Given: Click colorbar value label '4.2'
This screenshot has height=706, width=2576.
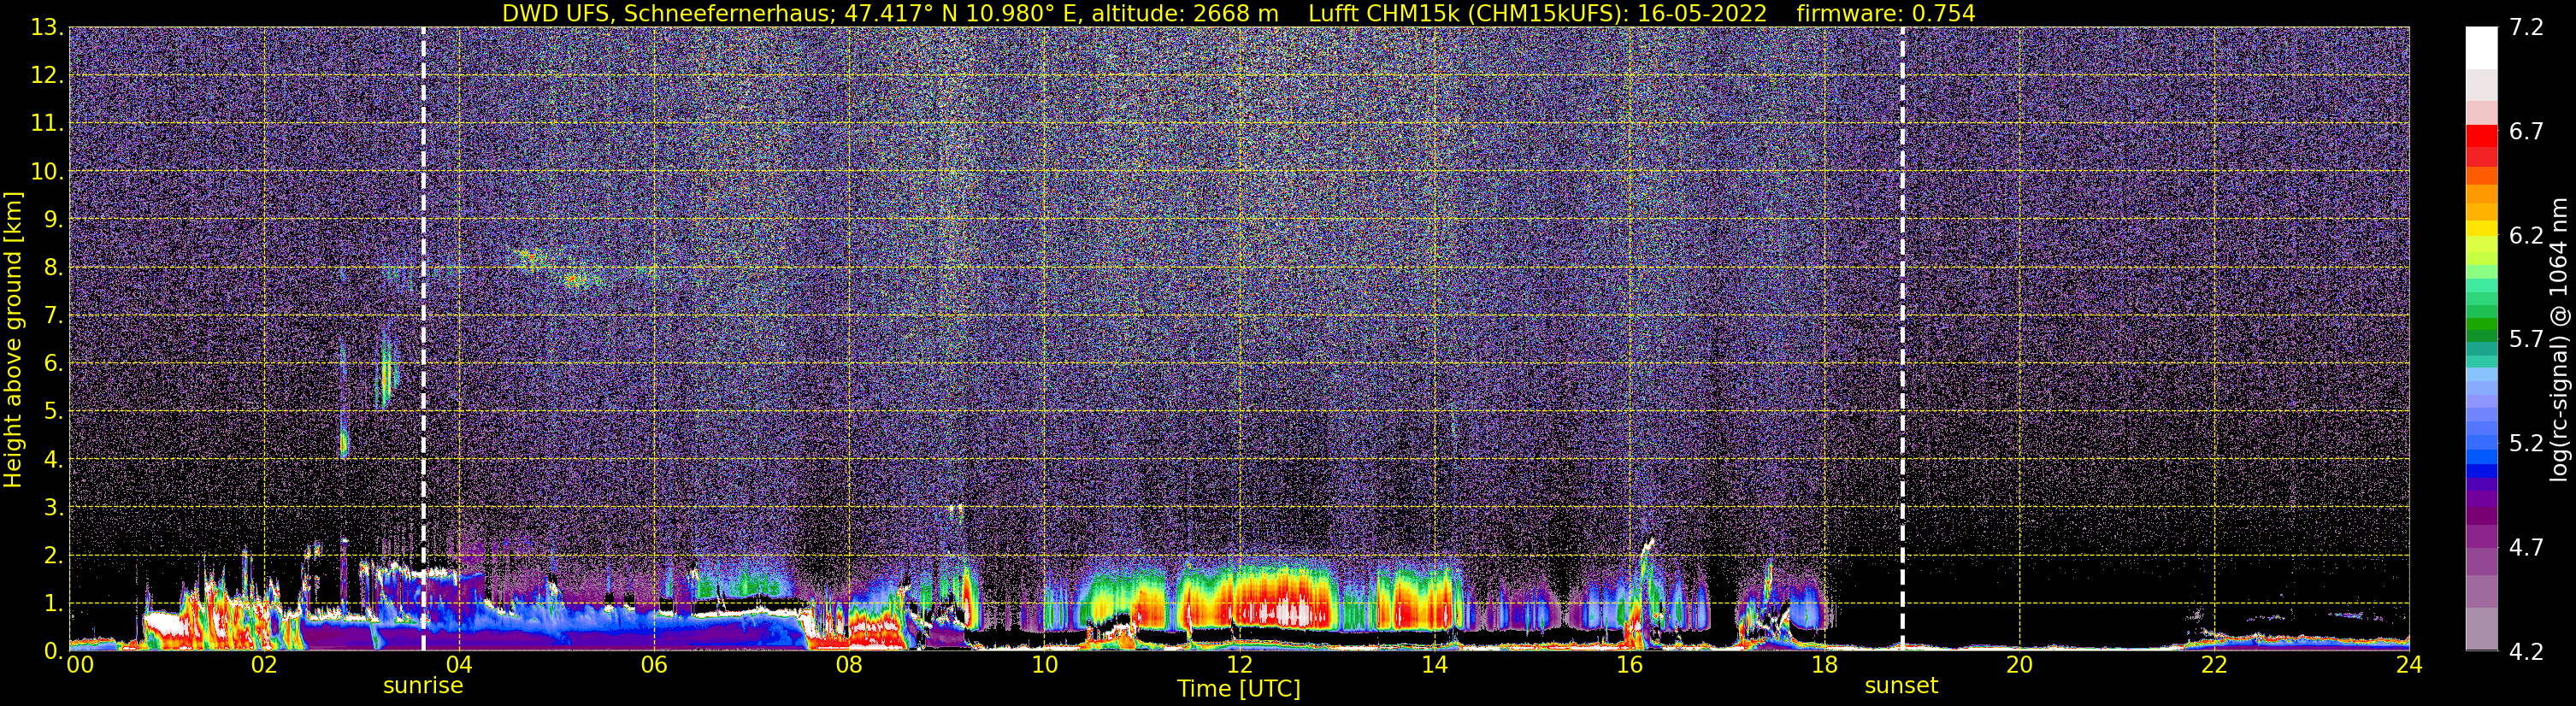Looking at the screenshot, I should click(x=2526, y=651).
